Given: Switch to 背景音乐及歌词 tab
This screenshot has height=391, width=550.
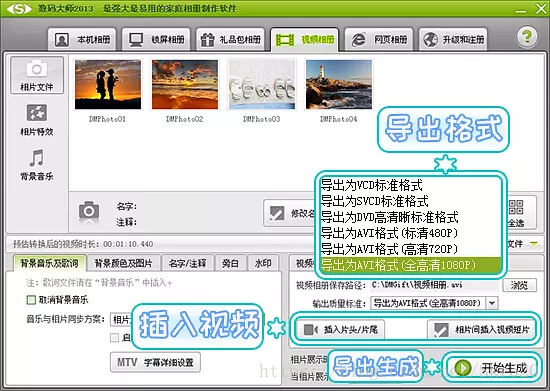Looking at the screenshot, I should pos(49,263).
